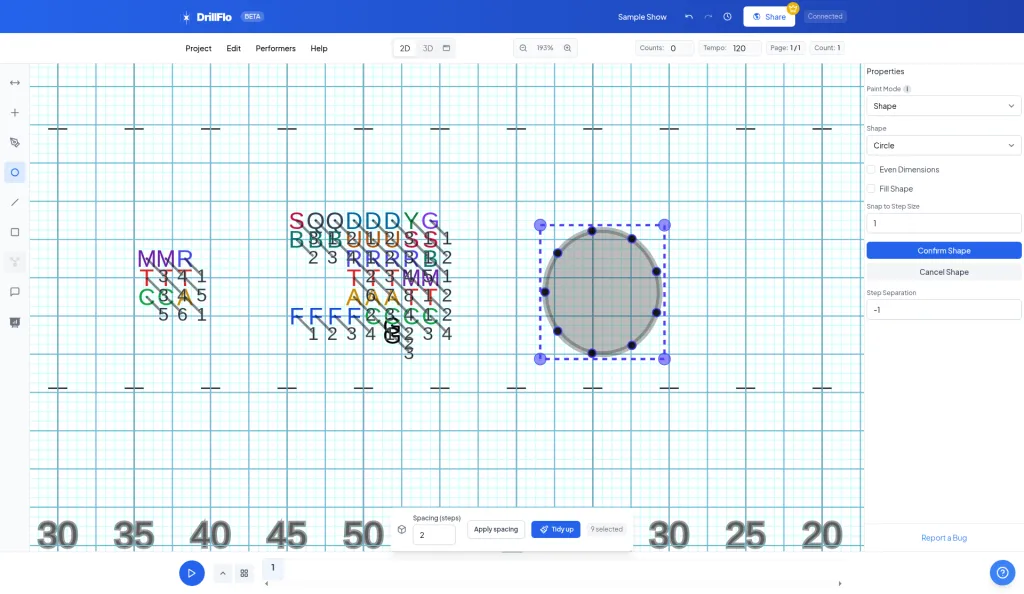Click the Page: 1/1 indicator
This screenshot has width=1024, height=594.
tap(785, 48)
